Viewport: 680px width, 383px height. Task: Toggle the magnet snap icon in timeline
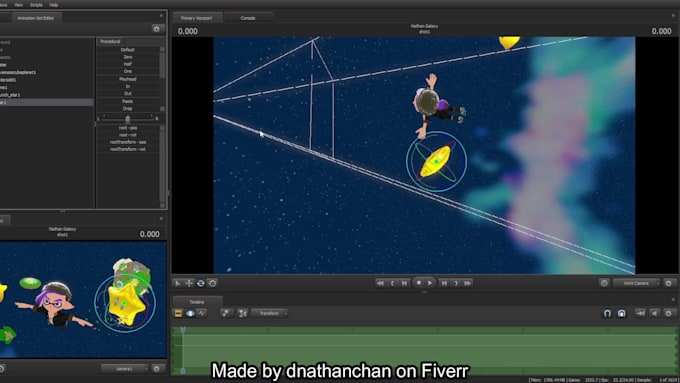[x=607, y=313]
